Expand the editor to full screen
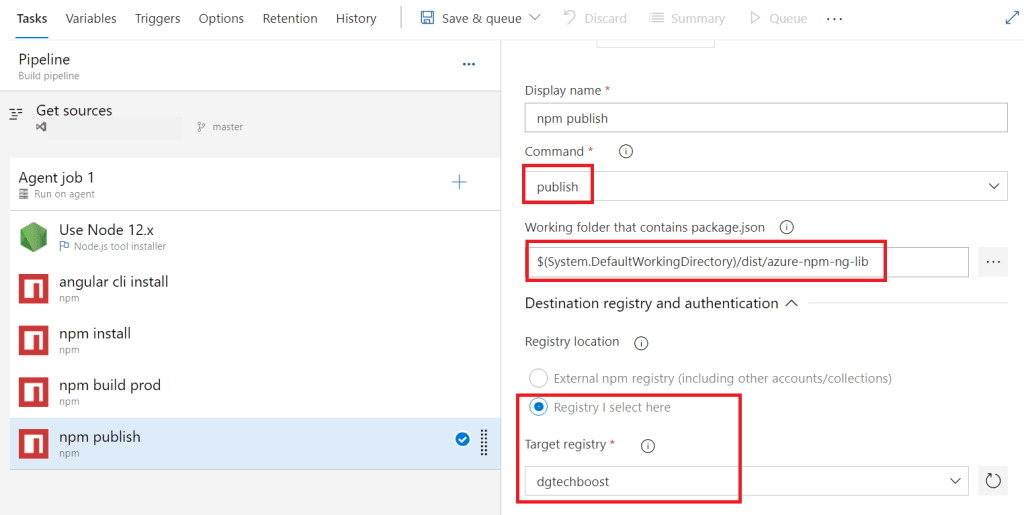Image resolution: width=1024 pixels, height=515 pixels. click(x=1010, y=18)
